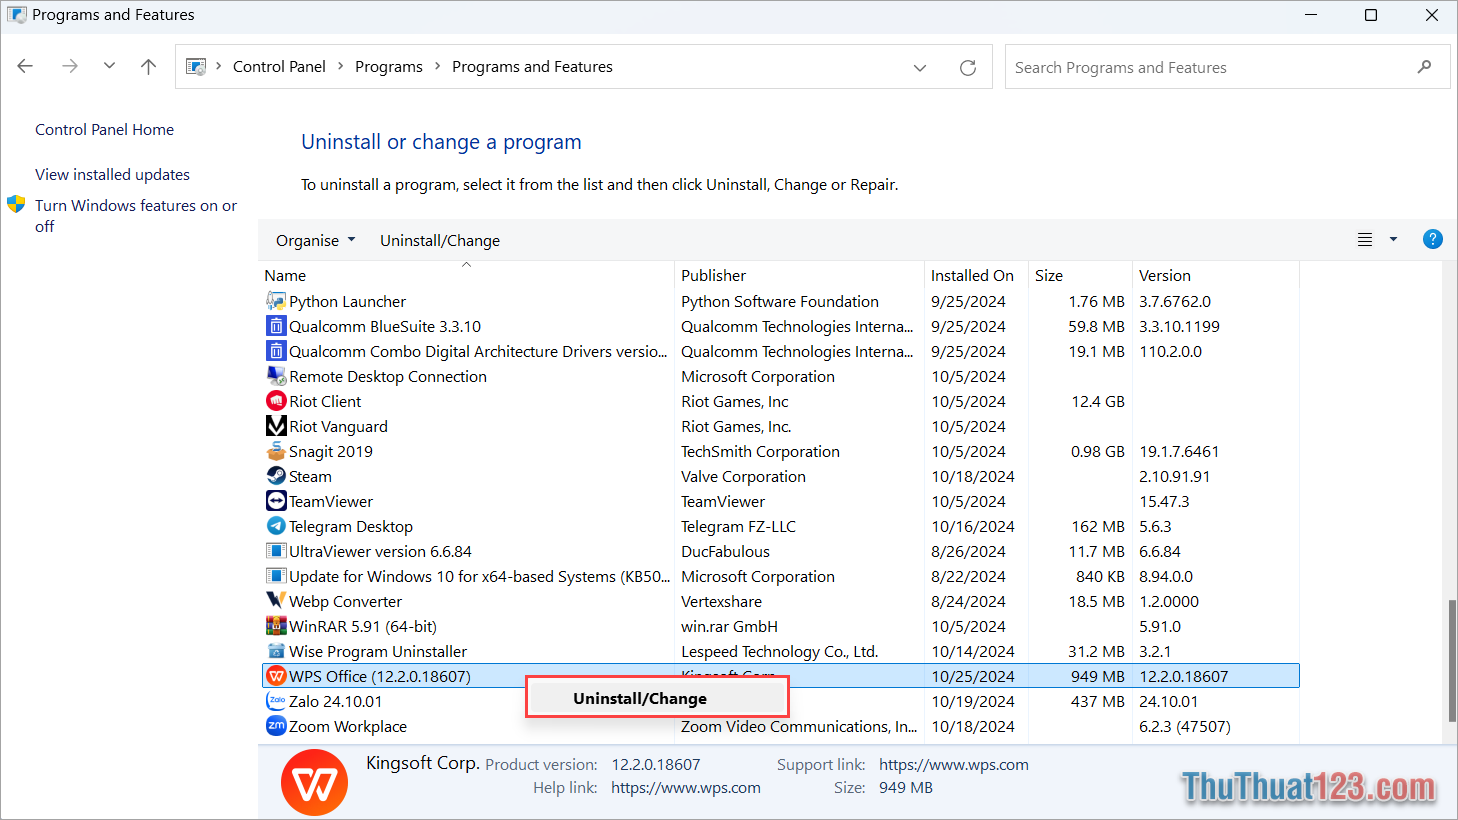1458x820 pixels.
Task: Select the Zoom Workplace row name
Action: tap(347, 726)
